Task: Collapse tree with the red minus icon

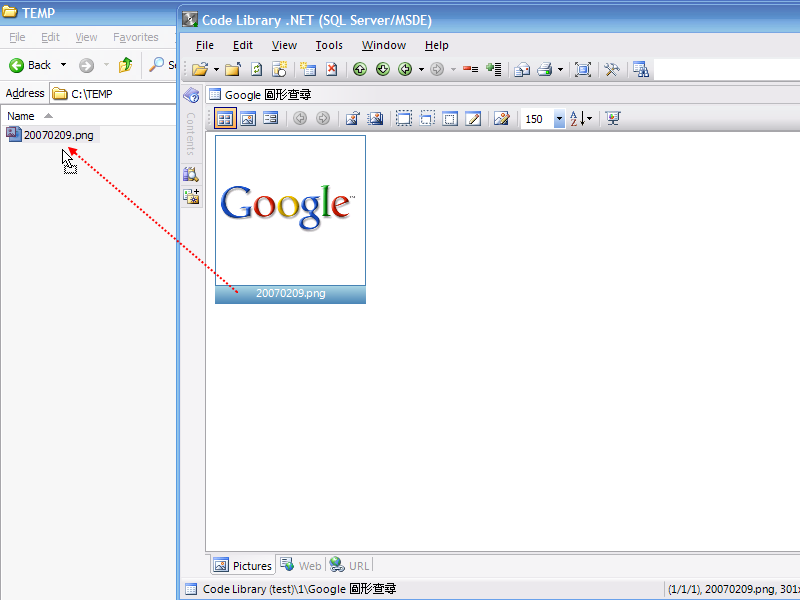Action: [470, 69]
